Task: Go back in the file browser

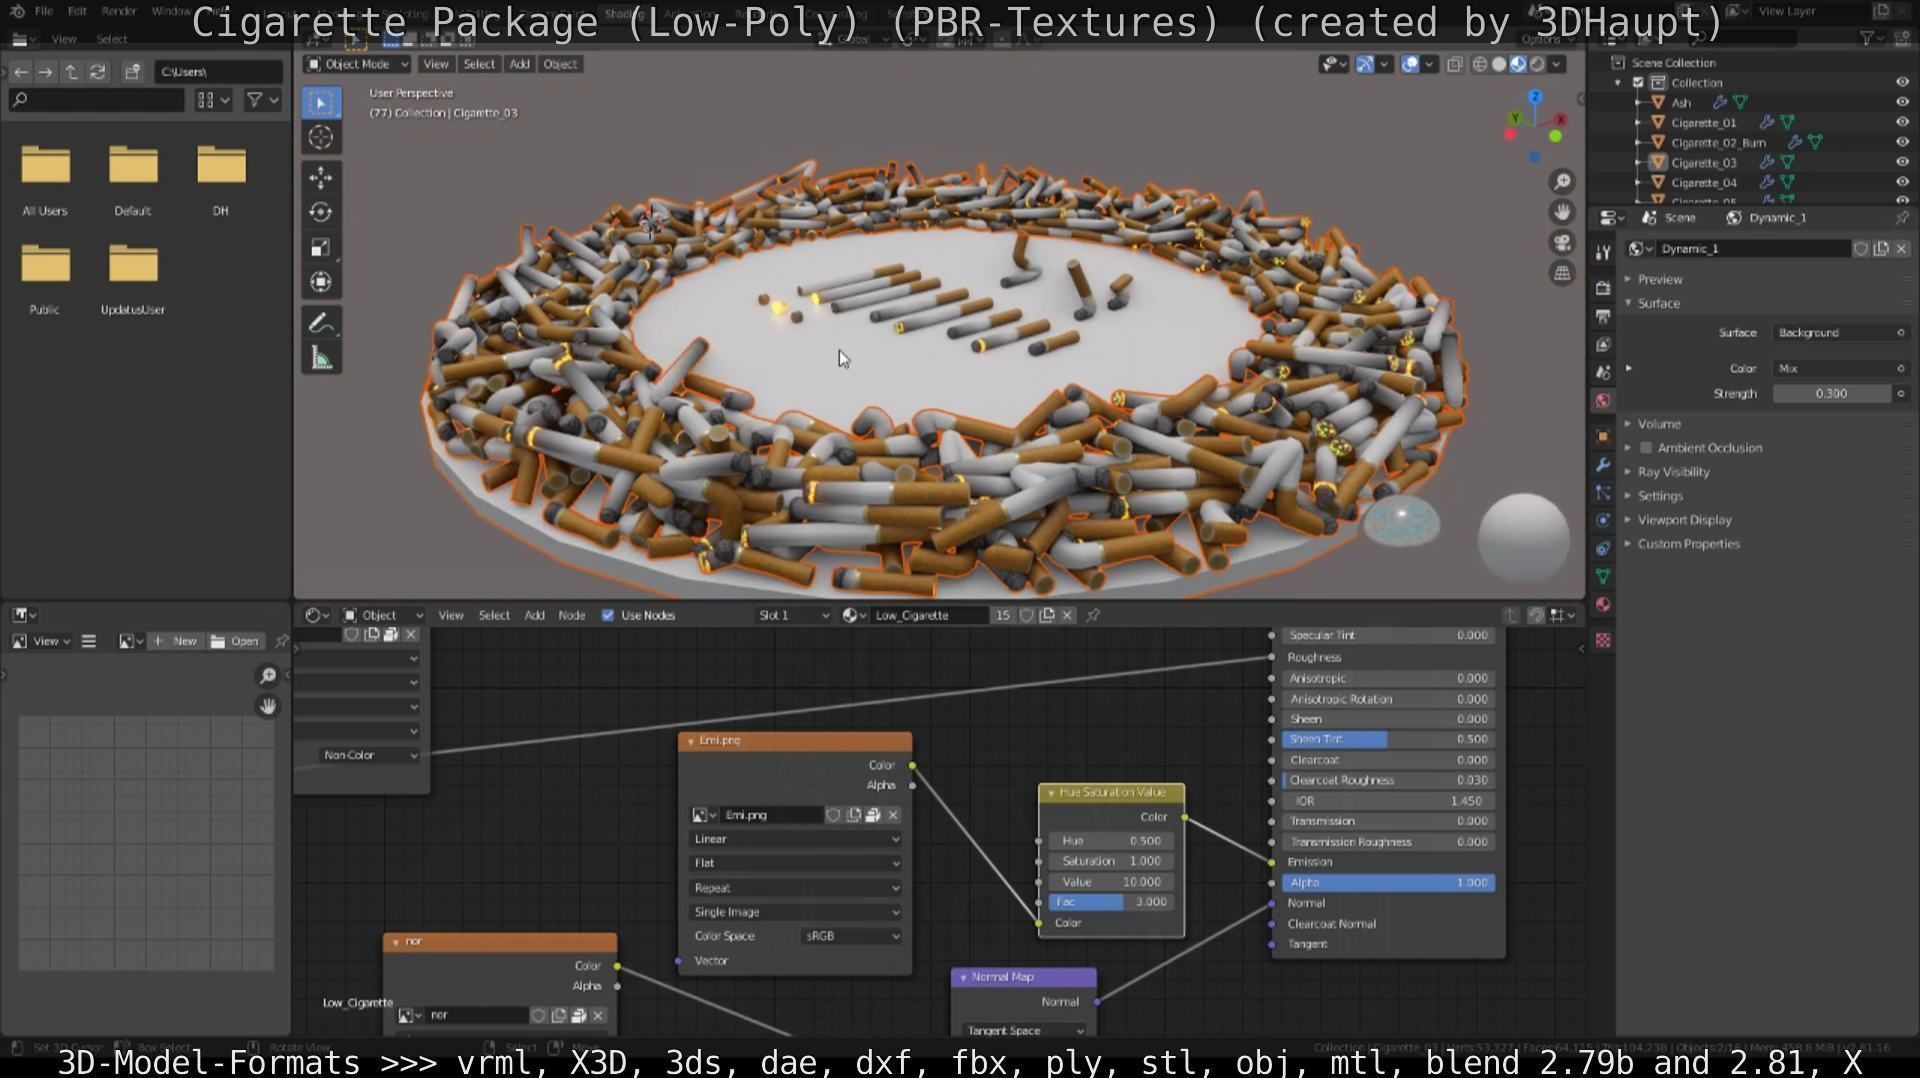Action: coord(21,72)
